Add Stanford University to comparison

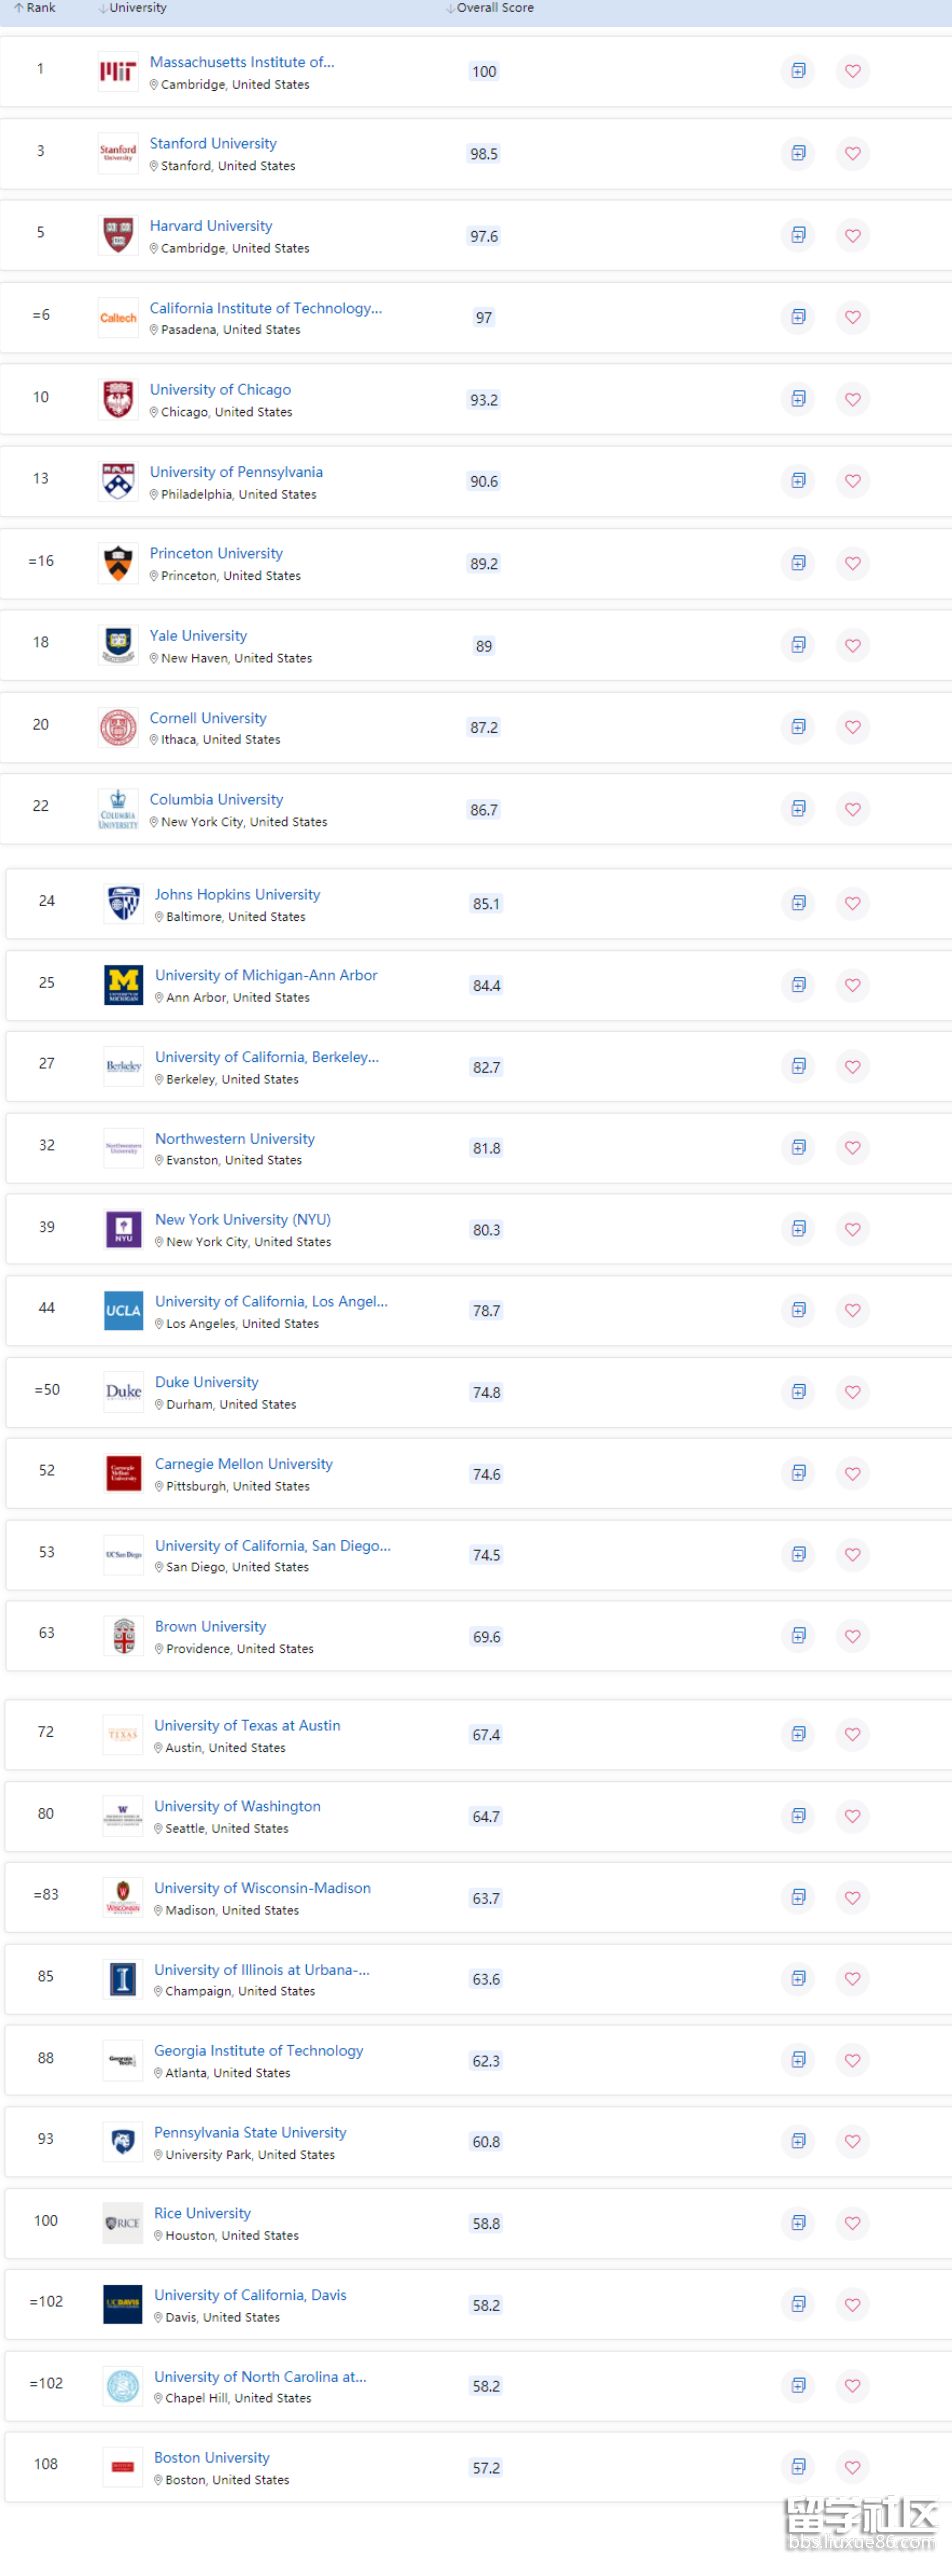pos(798,153)
